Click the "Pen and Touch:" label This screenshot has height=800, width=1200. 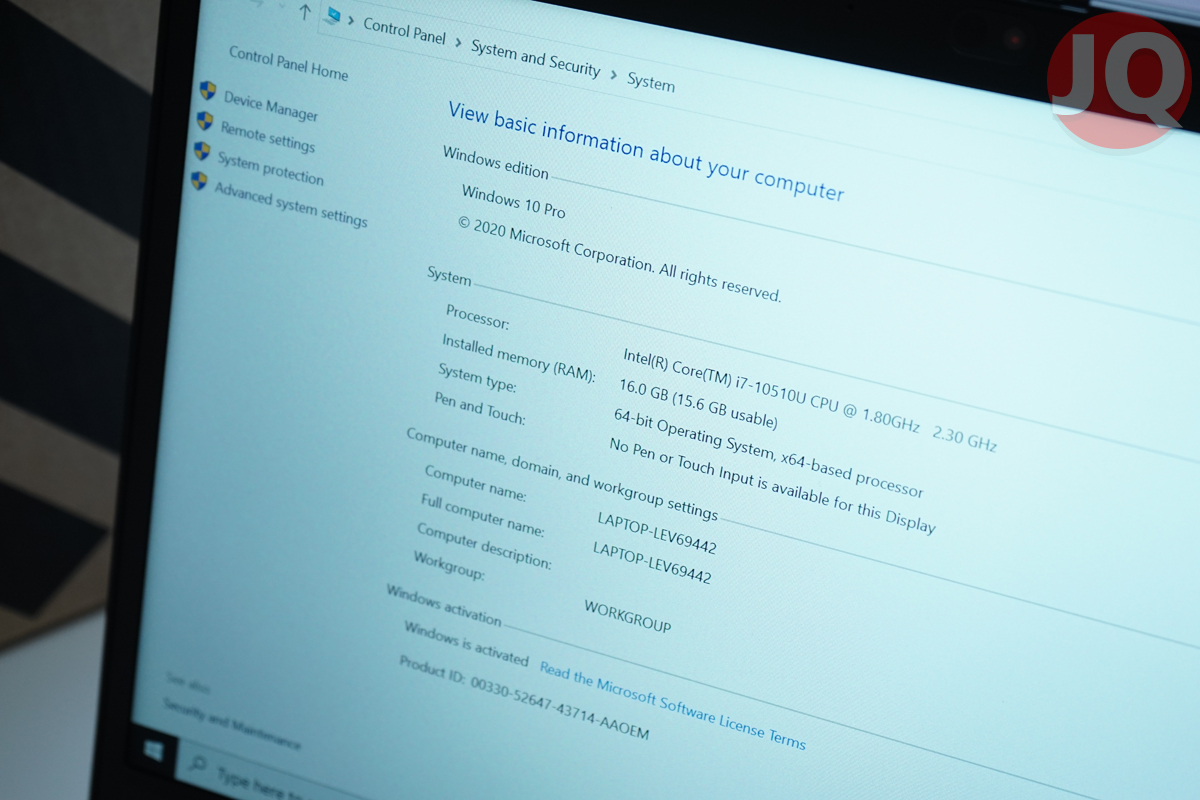(x=480, y=409)
